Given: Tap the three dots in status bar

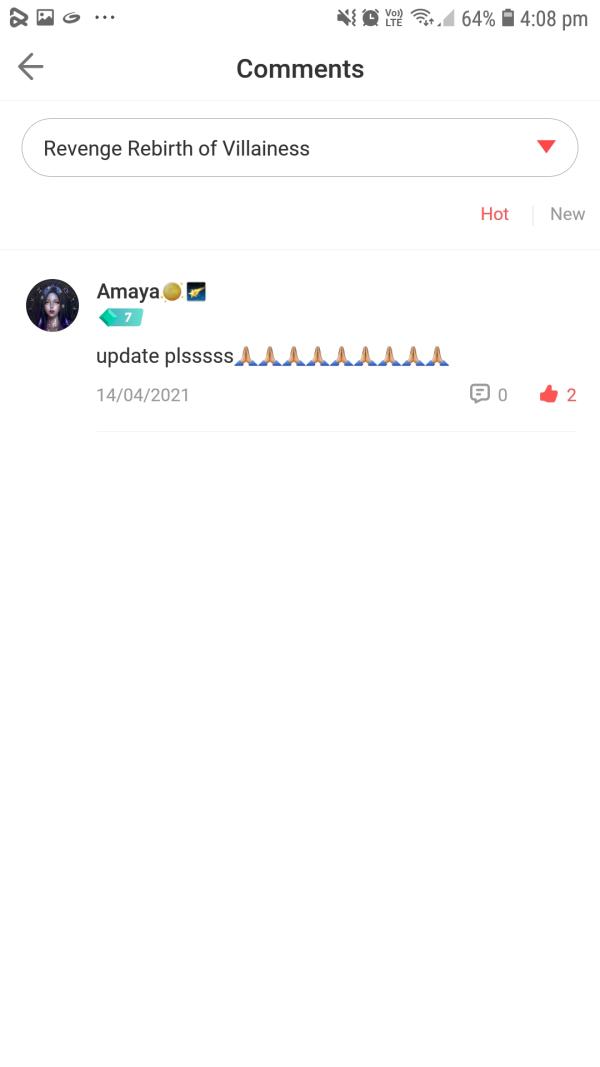Looking at the screenshot, I should [x=105, y=18].
